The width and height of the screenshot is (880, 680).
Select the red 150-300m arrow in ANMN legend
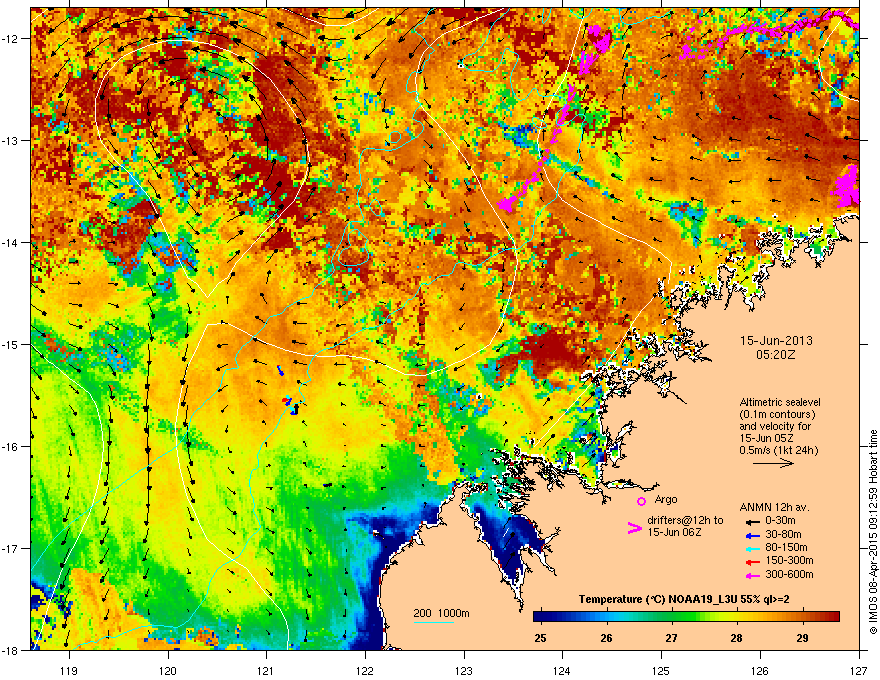click(x=752, y=561)
